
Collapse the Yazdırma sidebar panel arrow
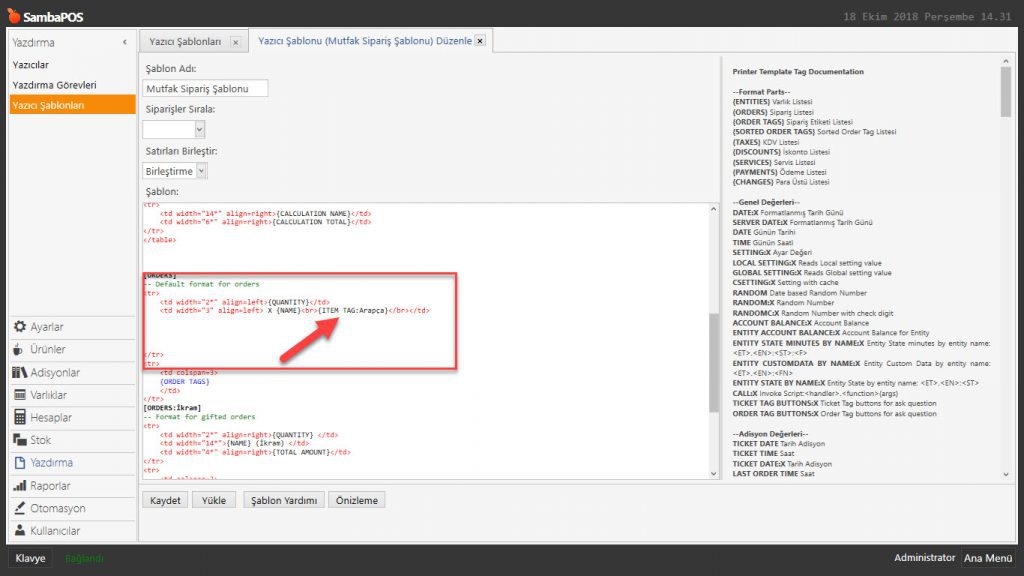coord(125,43)
